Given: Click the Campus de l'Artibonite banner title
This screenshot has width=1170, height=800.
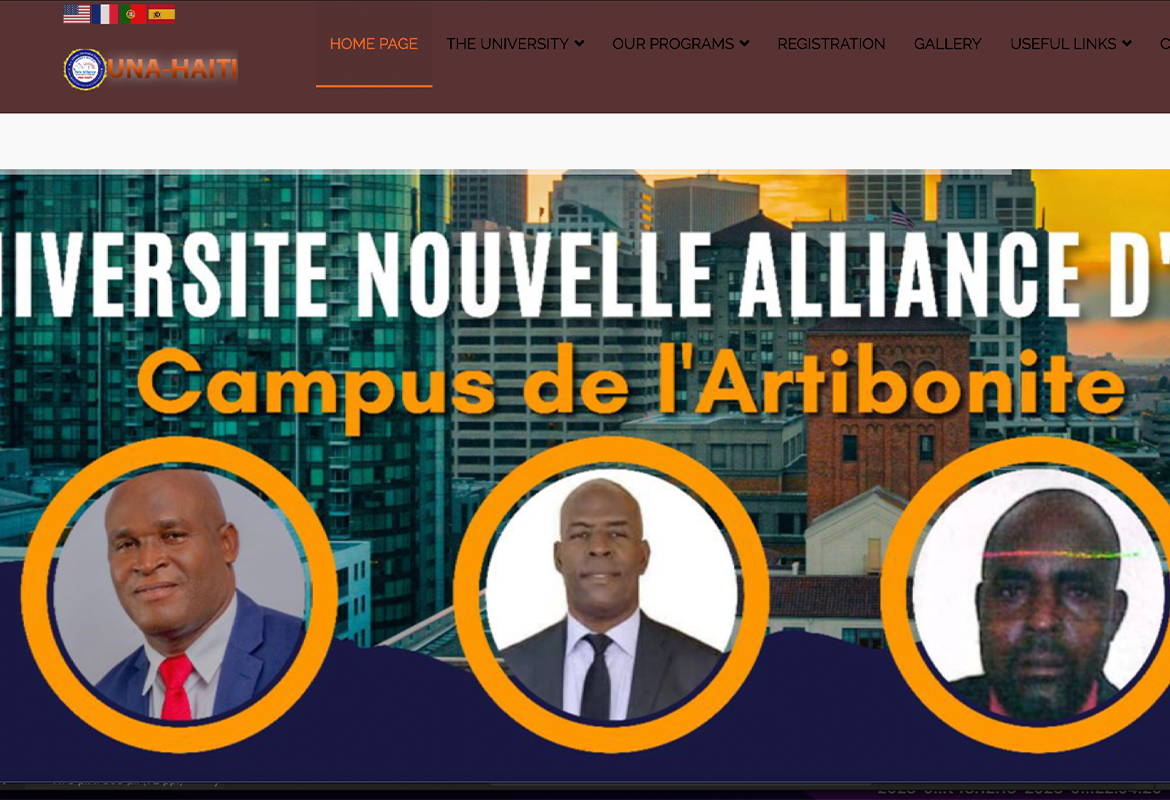Looking at the screenshot, I should 631,383.
